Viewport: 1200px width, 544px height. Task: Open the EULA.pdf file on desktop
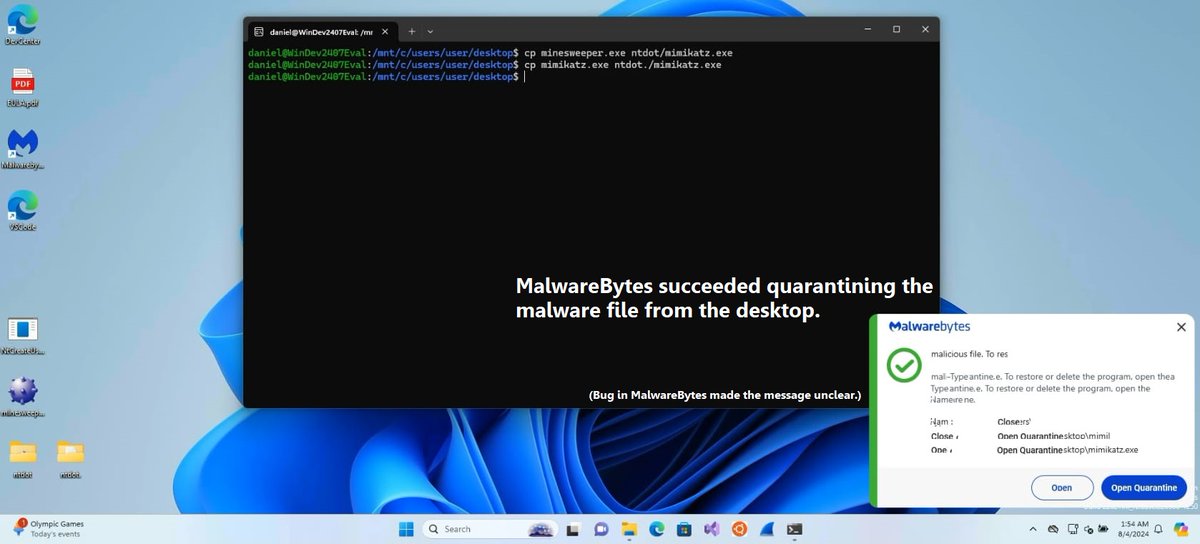click(22, 87)
